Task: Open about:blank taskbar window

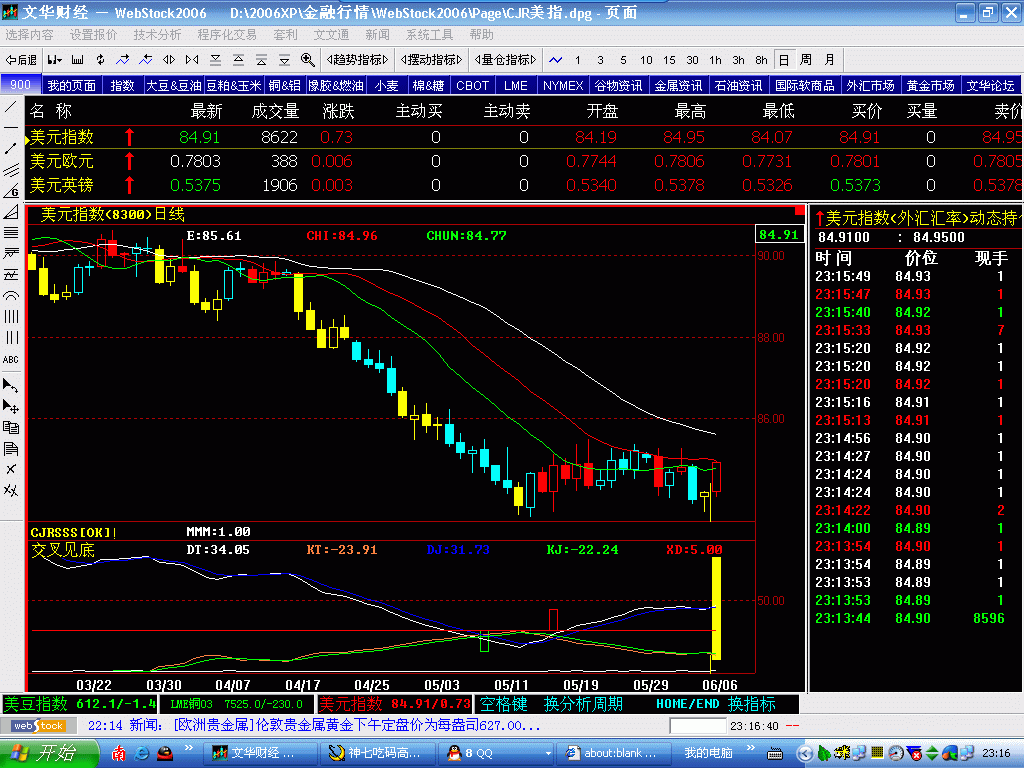Action: coord(613,753)
